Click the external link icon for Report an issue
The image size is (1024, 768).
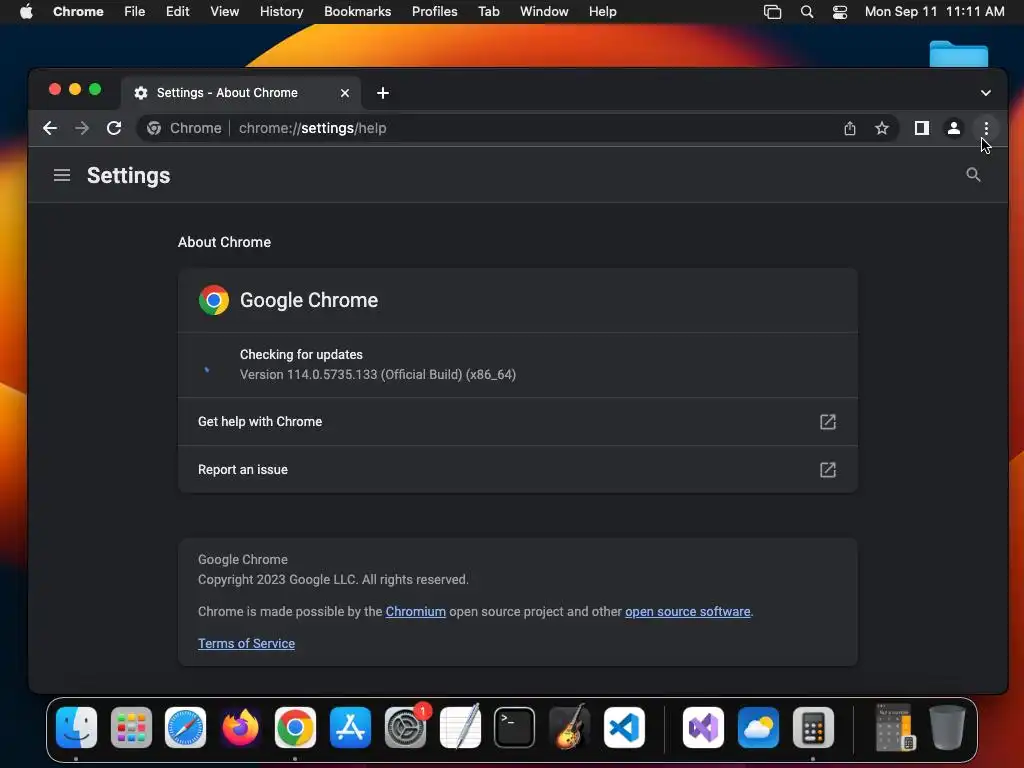coord(827,470)
